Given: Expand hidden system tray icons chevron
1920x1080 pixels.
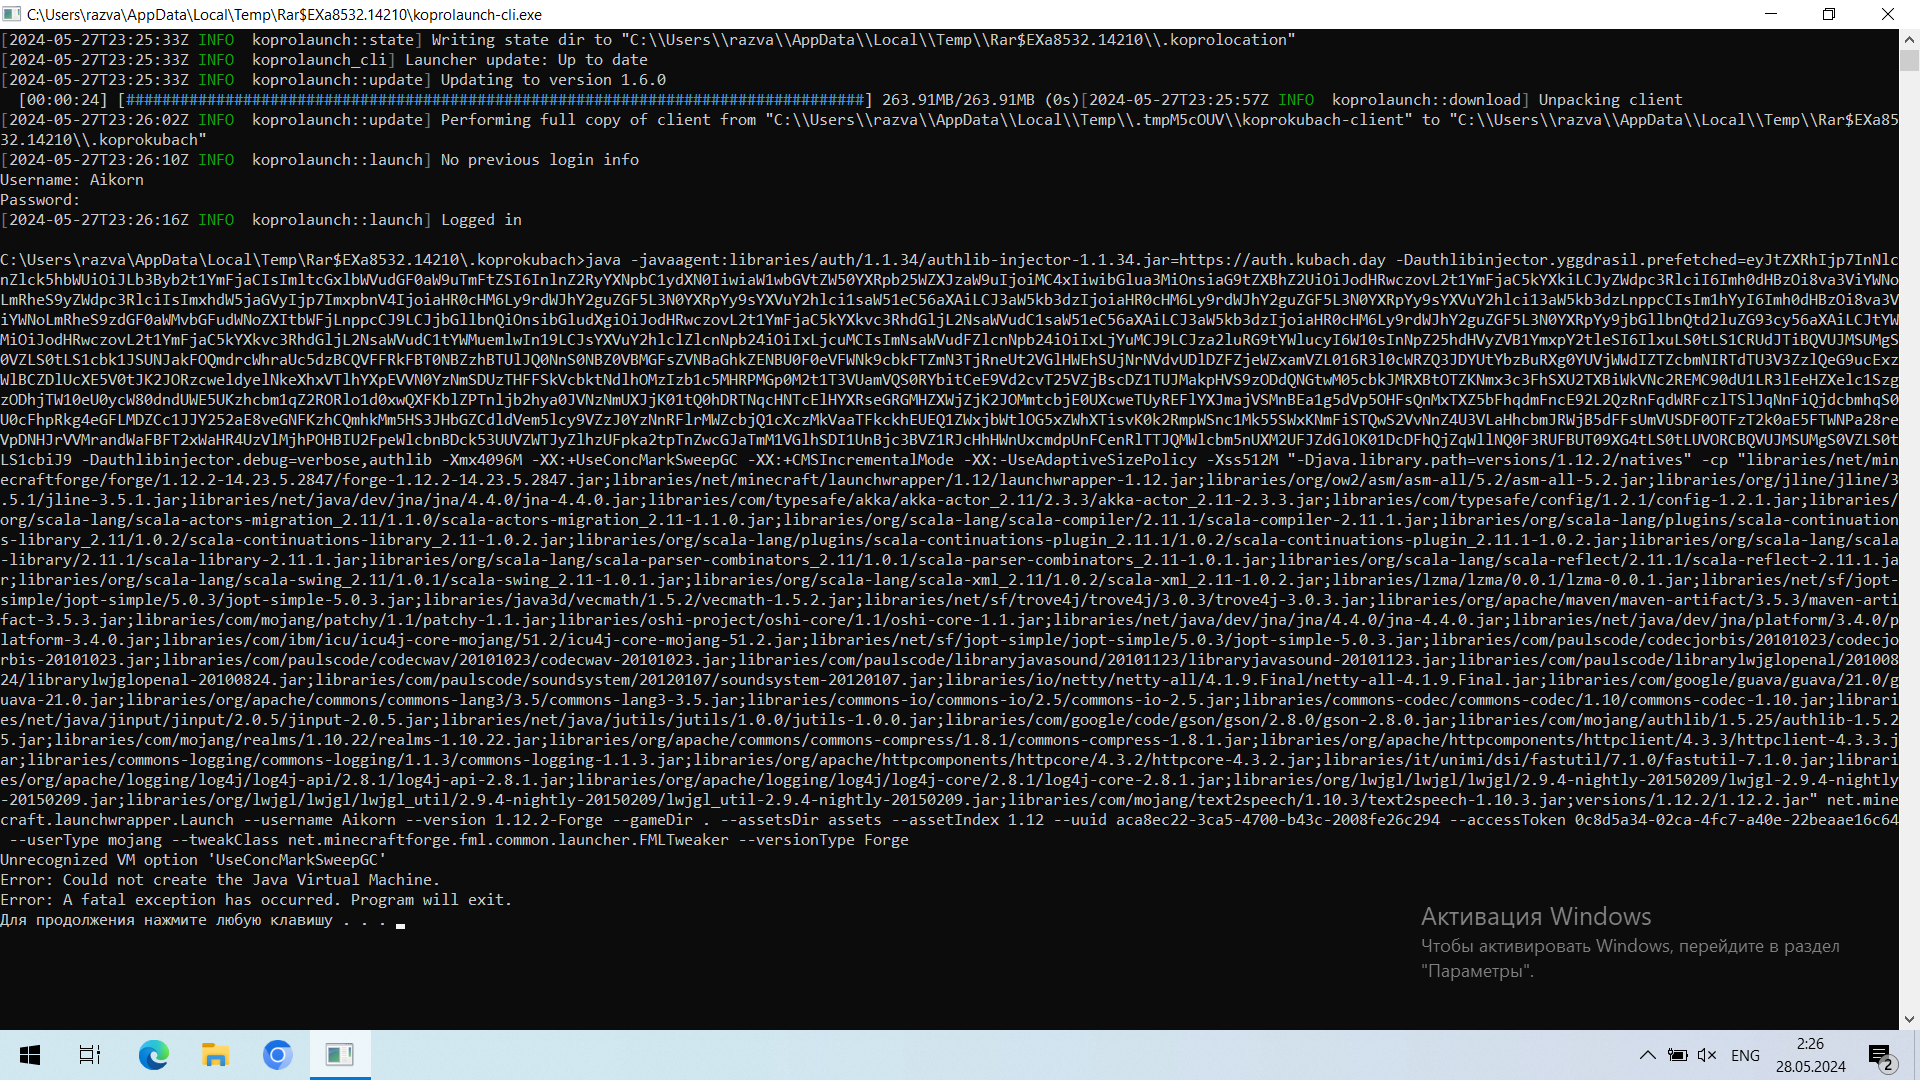Looking at the screenshot, I should [x=1647, y=1055].
